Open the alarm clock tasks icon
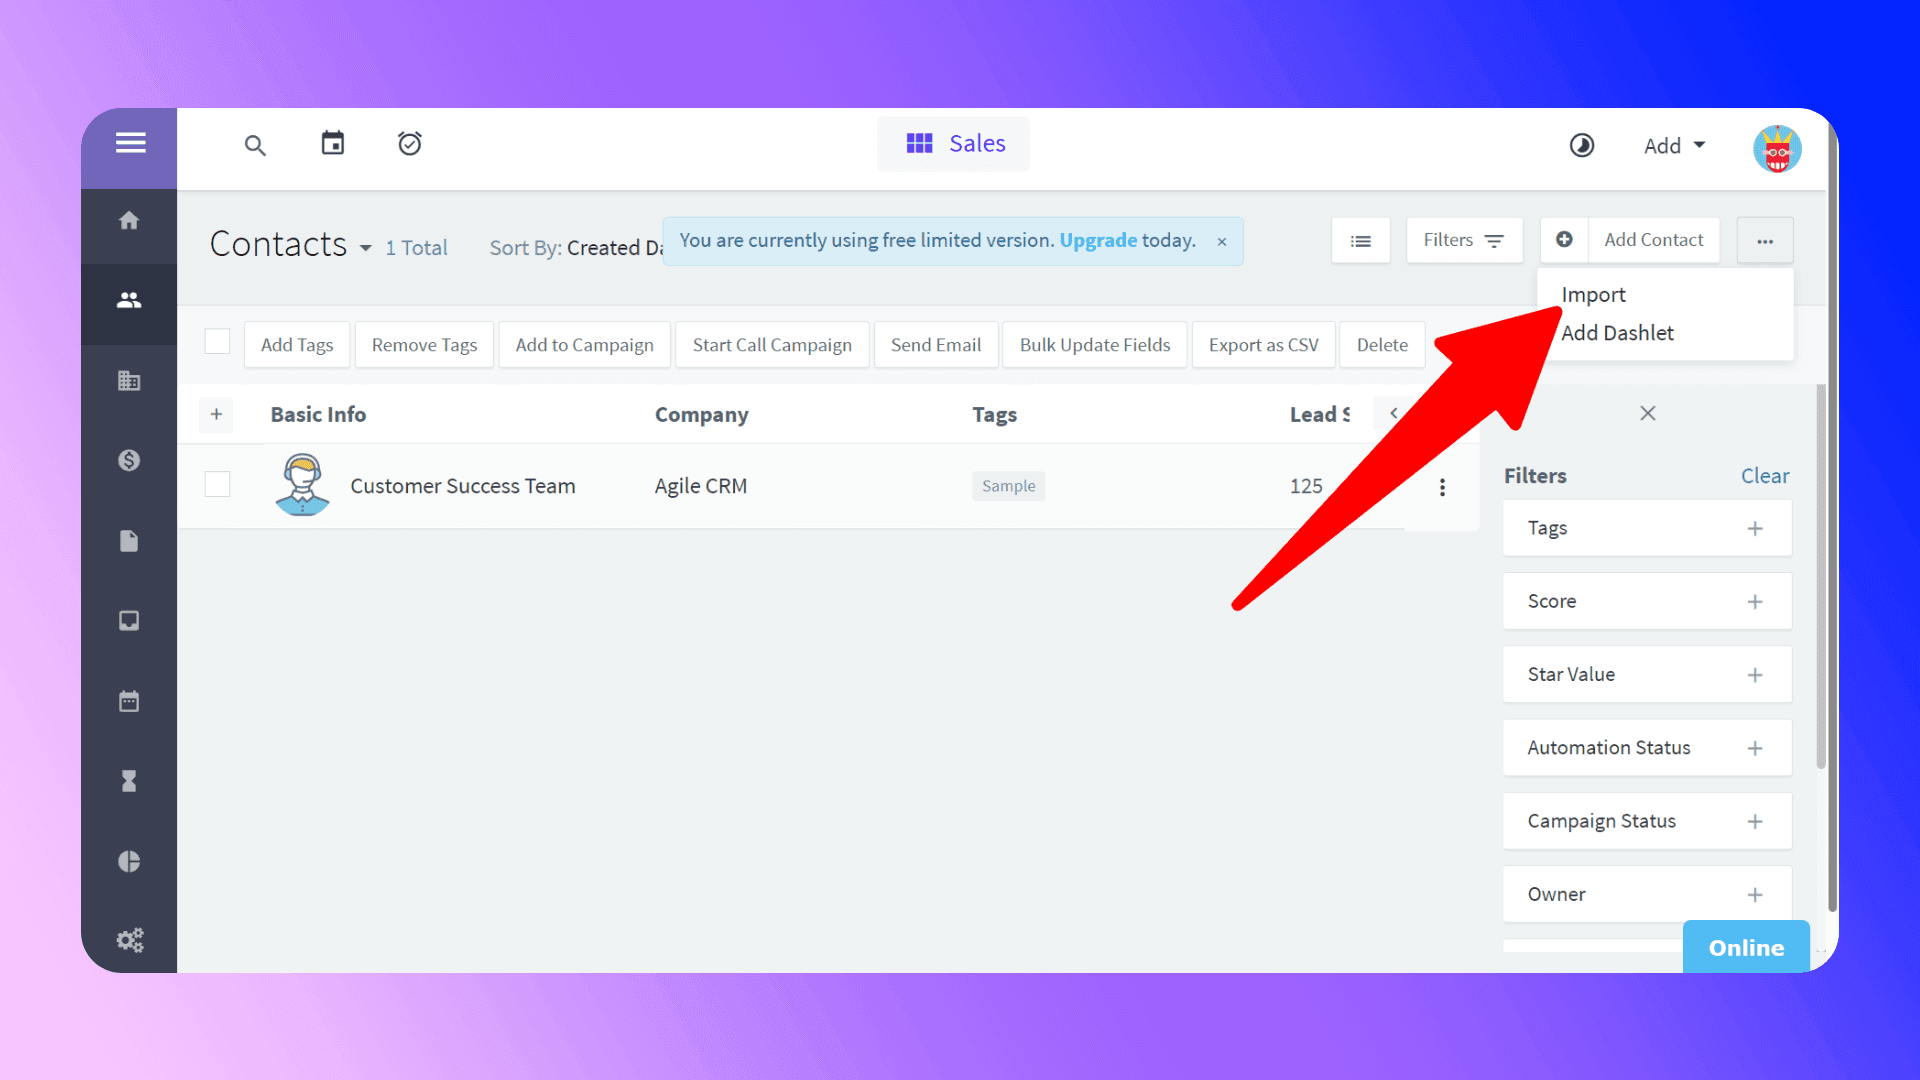1920x1080 pixels. [409, 143]
